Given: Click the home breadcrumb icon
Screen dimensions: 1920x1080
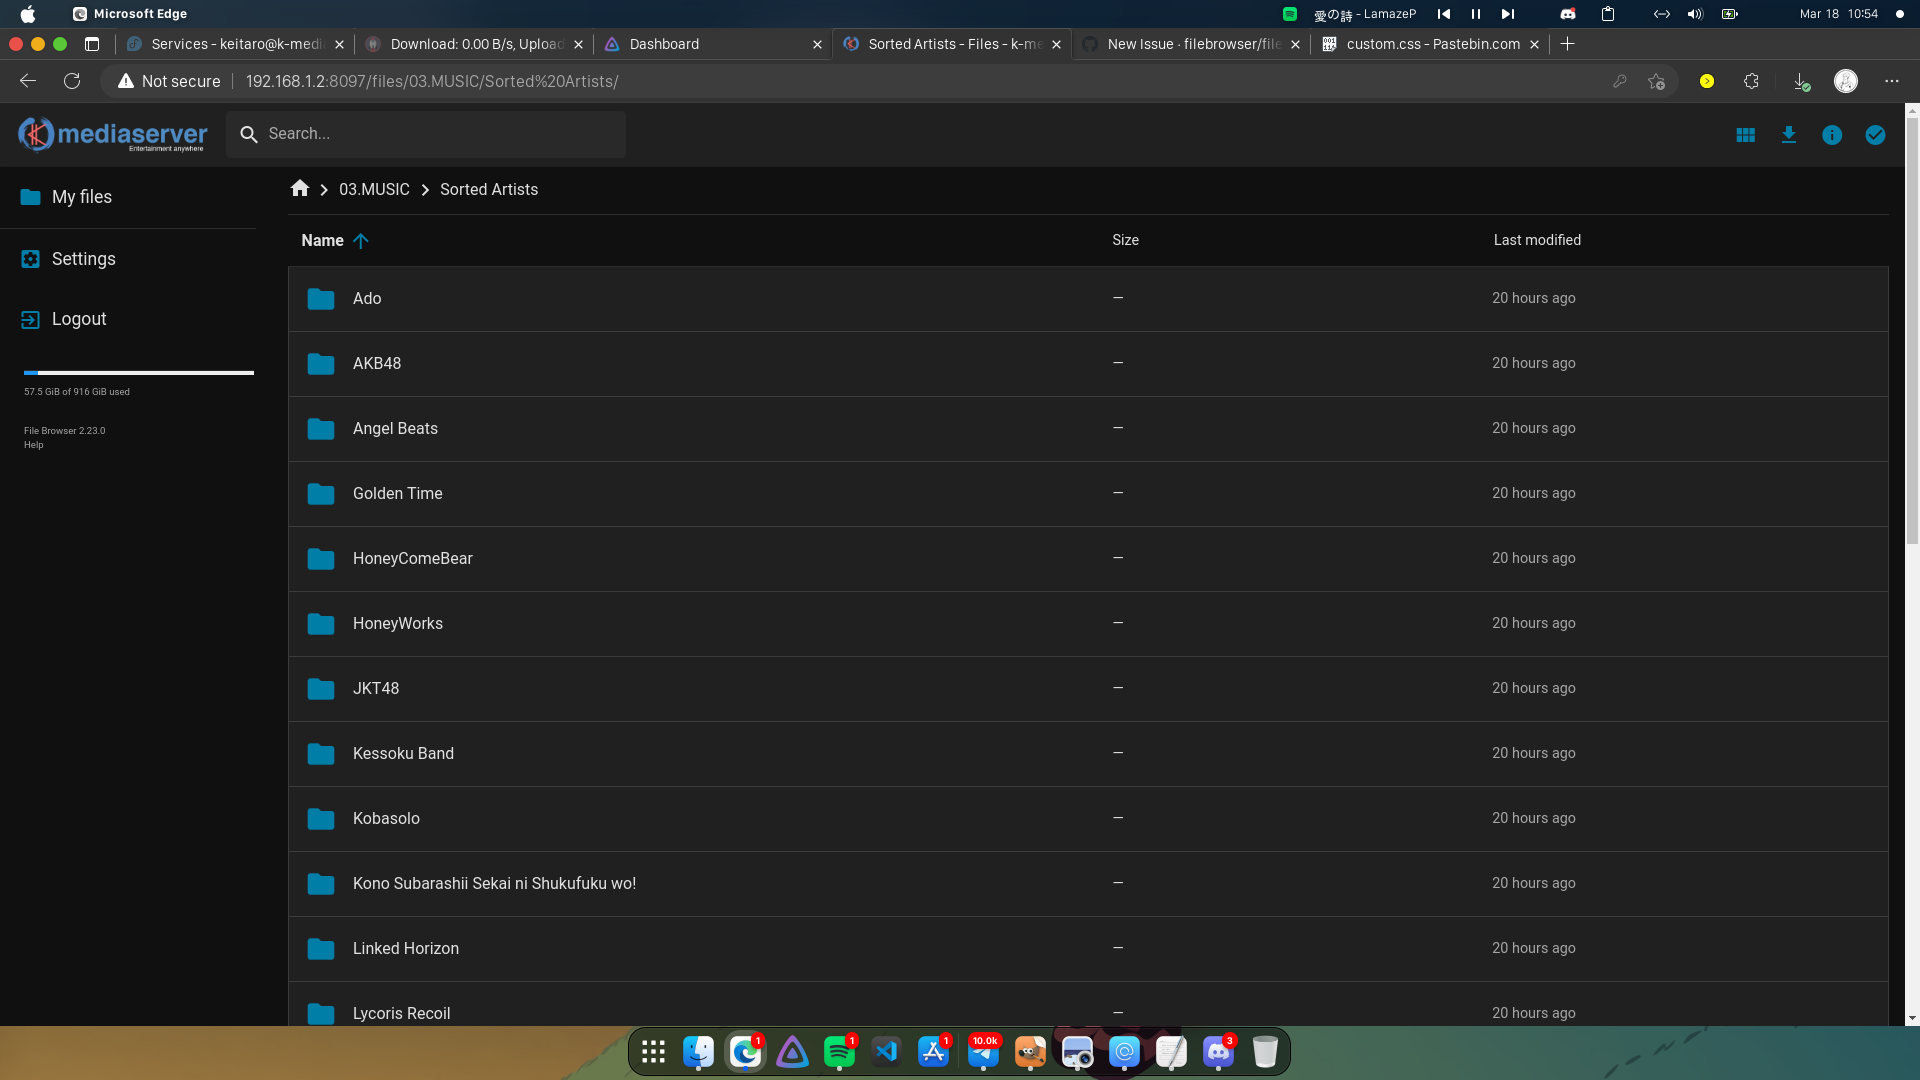Looking at the screenshot, I should pyautogui.click(x=300, y=188).
